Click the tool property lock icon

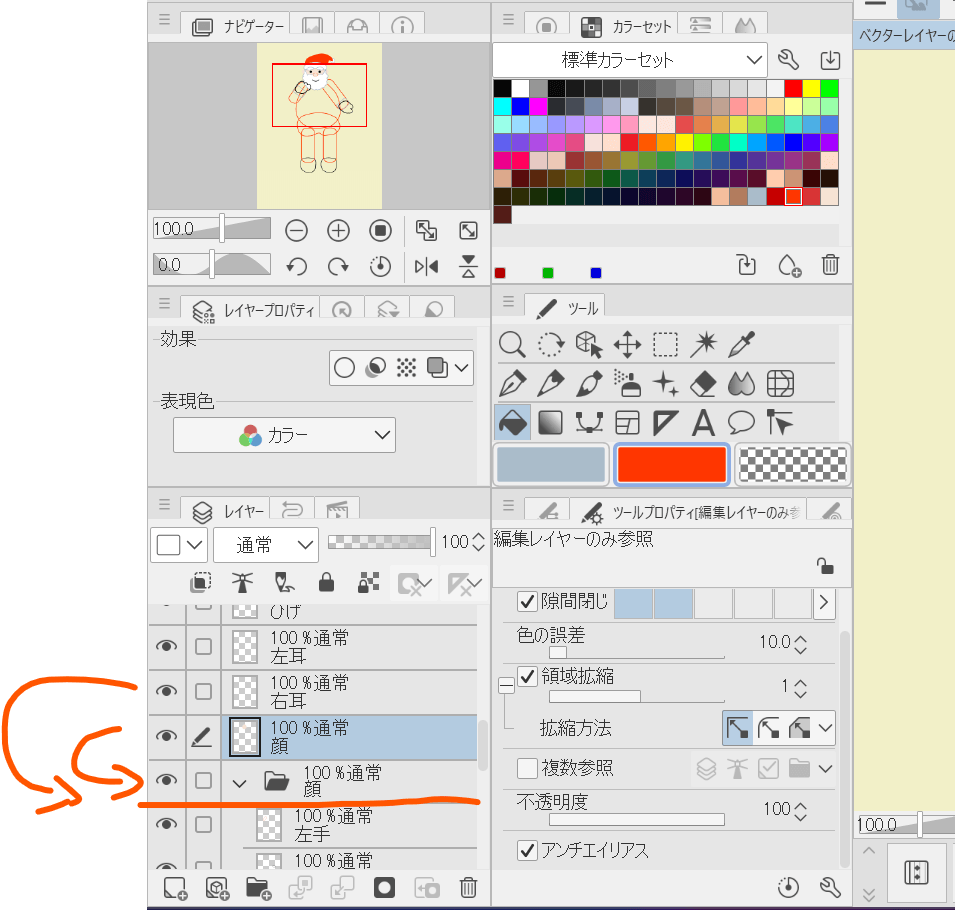click(825, 566)
